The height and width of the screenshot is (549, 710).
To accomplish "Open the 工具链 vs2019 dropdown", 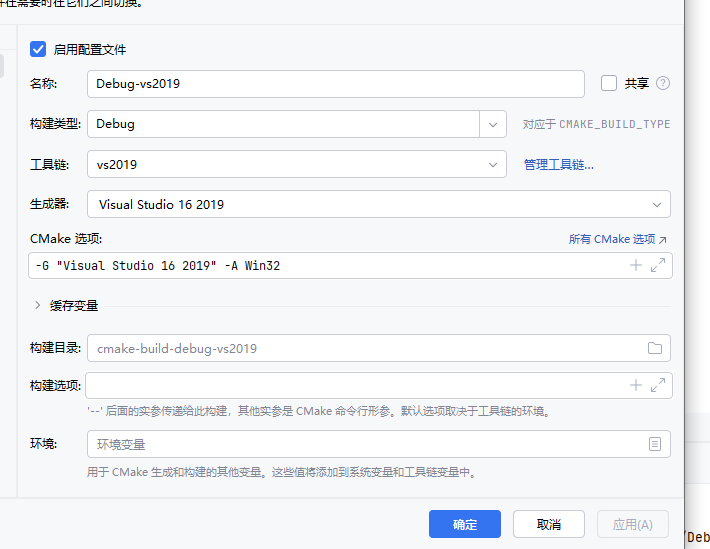I will [297, 164].
